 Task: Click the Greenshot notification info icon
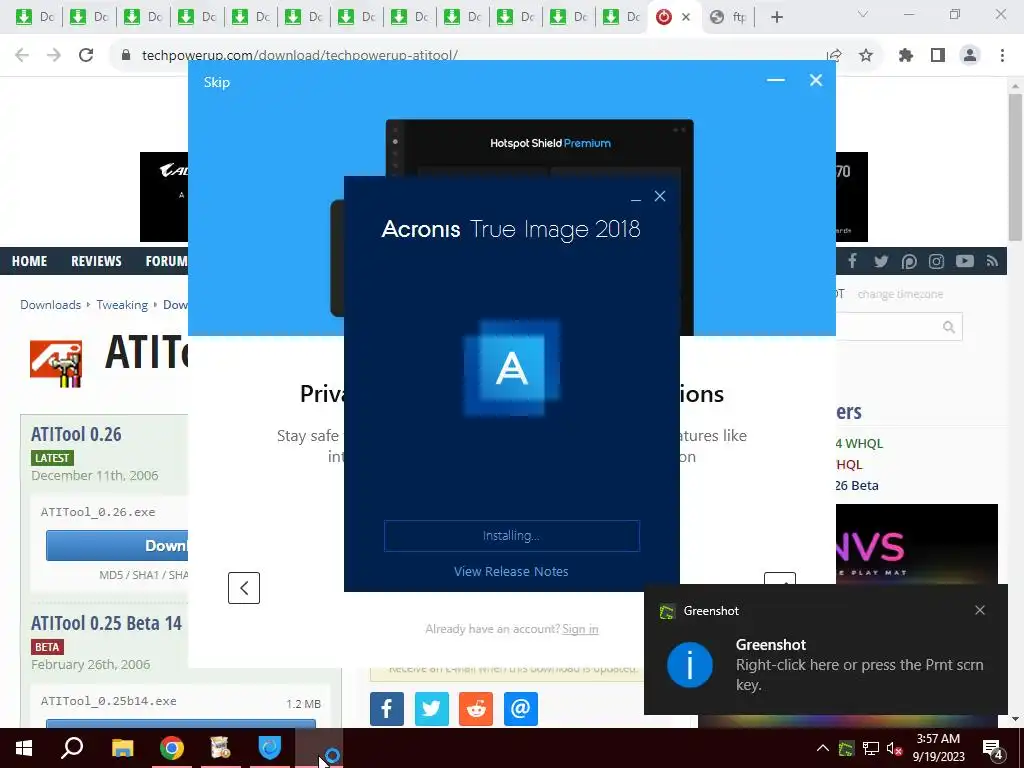(689, 665)
